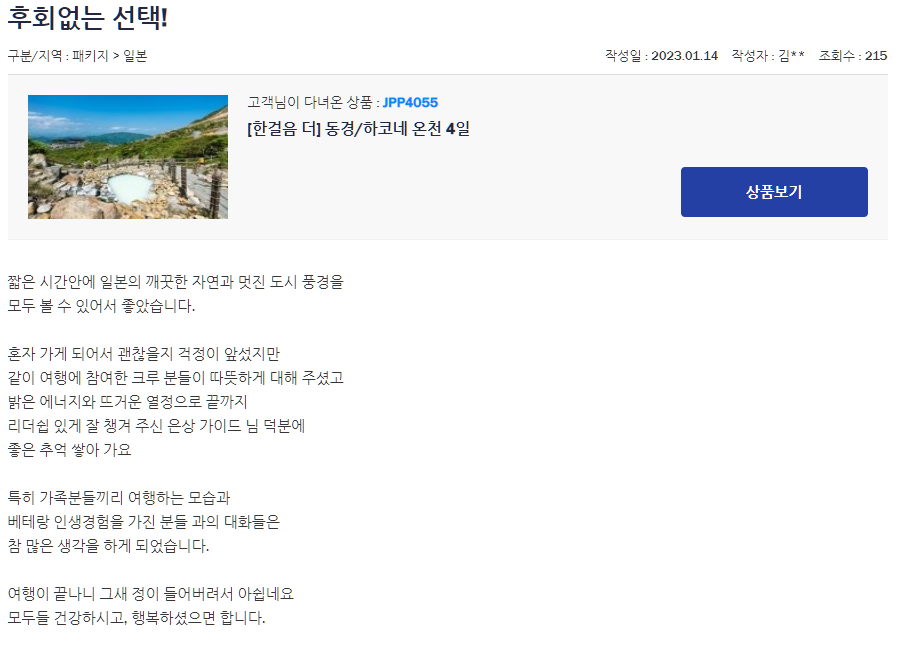This screenshot has height=657, width=908.
Task: Click the closing line 모두들 건강하시고
Action: pyautogui.click(x=136, y=618)
